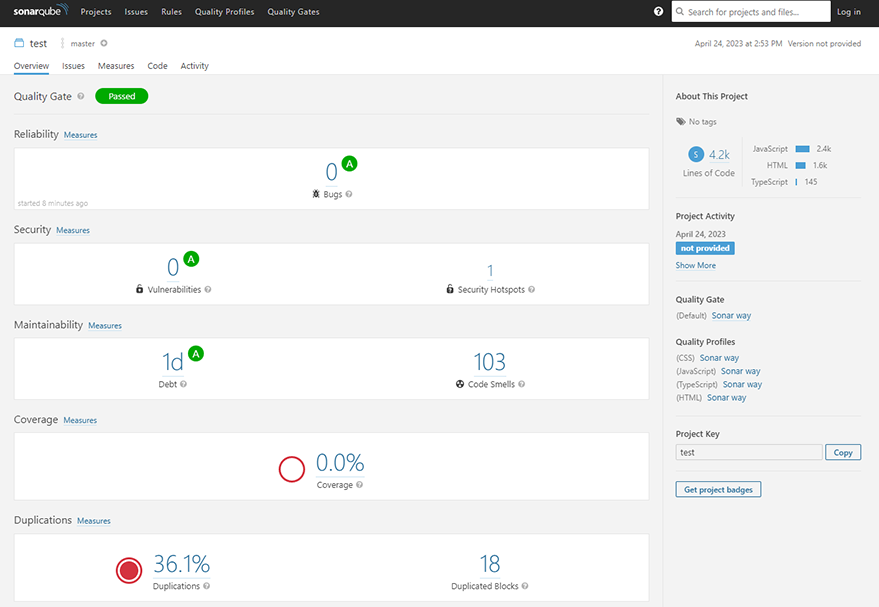The image size is (879, 607).
Task: Click the red Coverage circle indicator
Action: point(292,469)
